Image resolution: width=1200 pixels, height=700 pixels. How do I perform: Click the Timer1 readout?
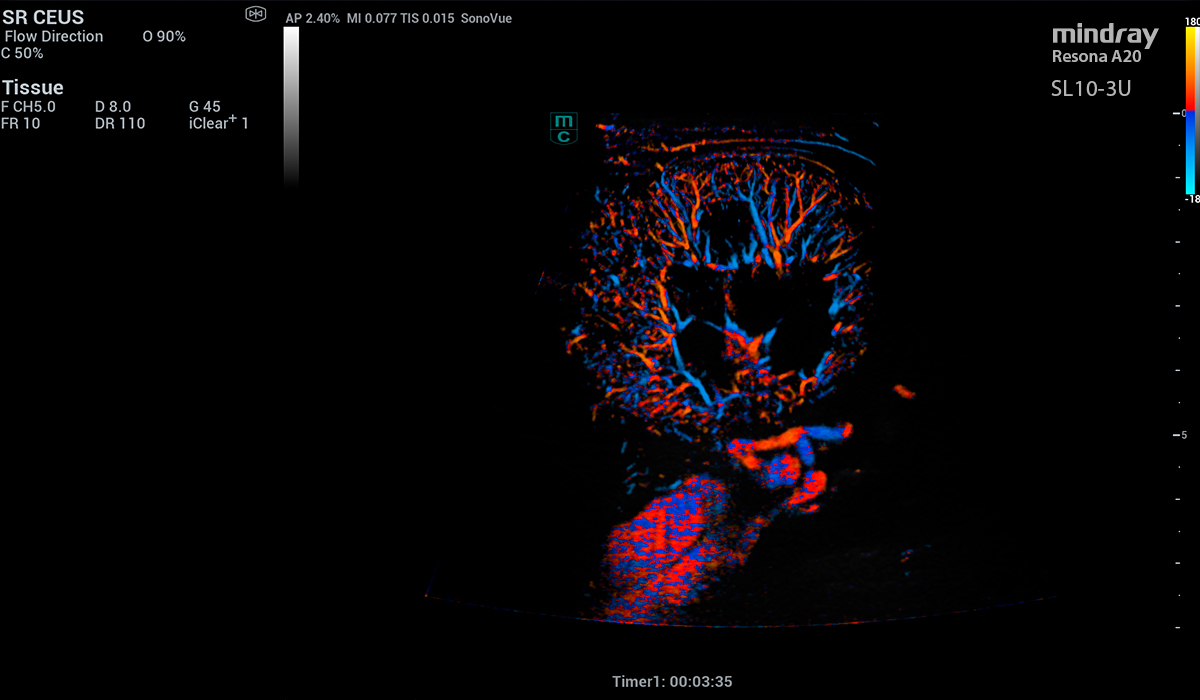pyautogui.click(x=672, y=682)
